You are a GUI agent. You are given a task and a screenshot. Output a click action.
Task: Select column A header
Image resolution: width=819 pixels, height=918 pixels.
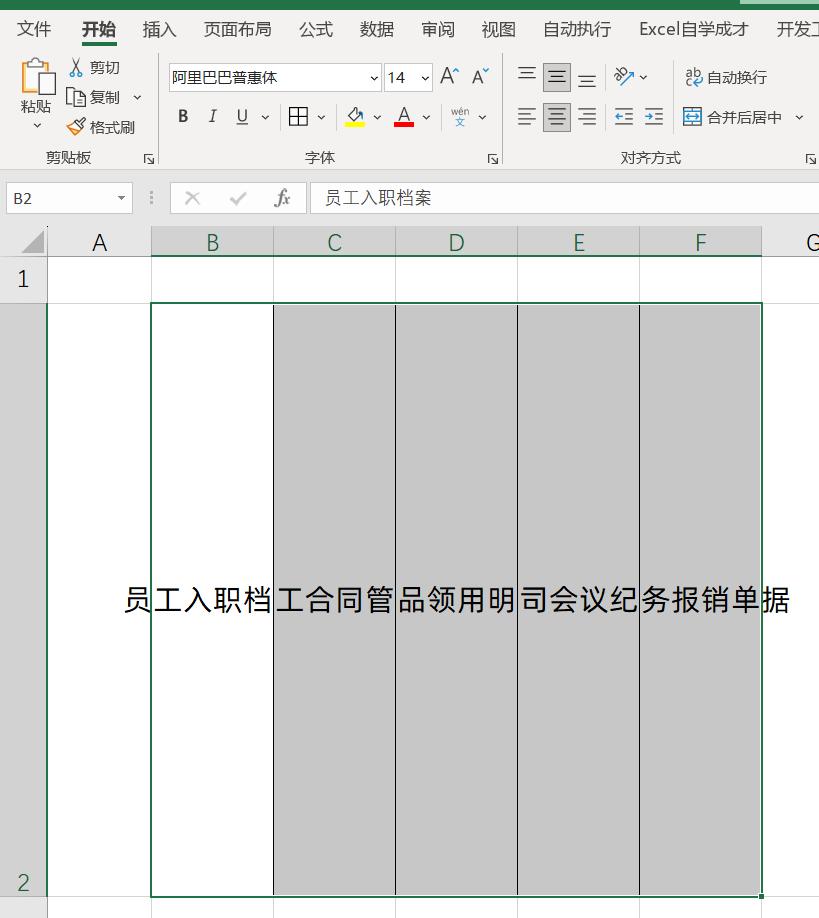[x=100, y=242]
